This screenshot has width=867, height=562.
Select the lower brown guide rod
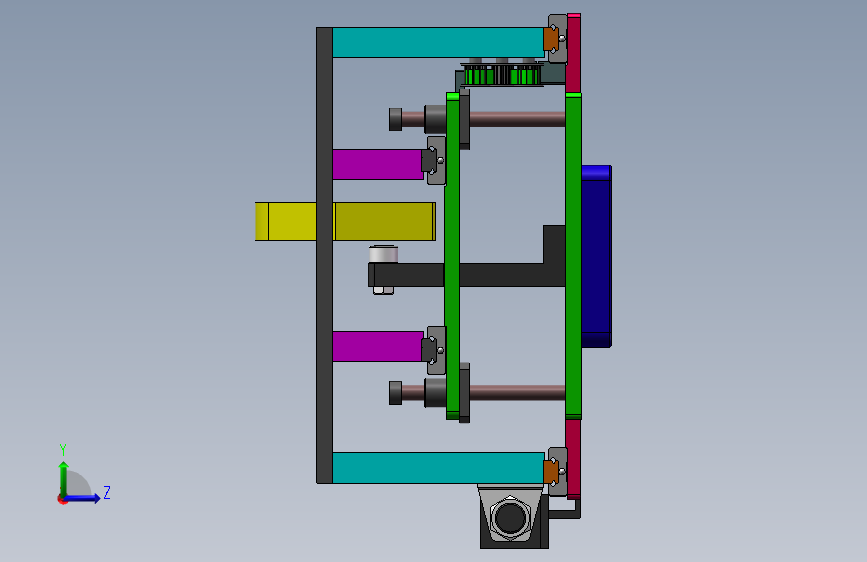517,393
